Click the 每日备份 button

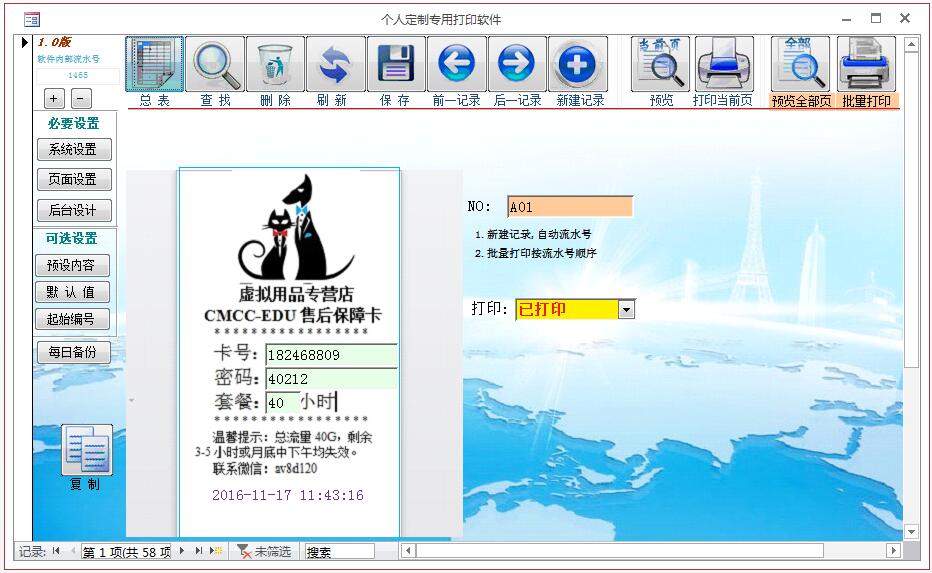(74, 352)
